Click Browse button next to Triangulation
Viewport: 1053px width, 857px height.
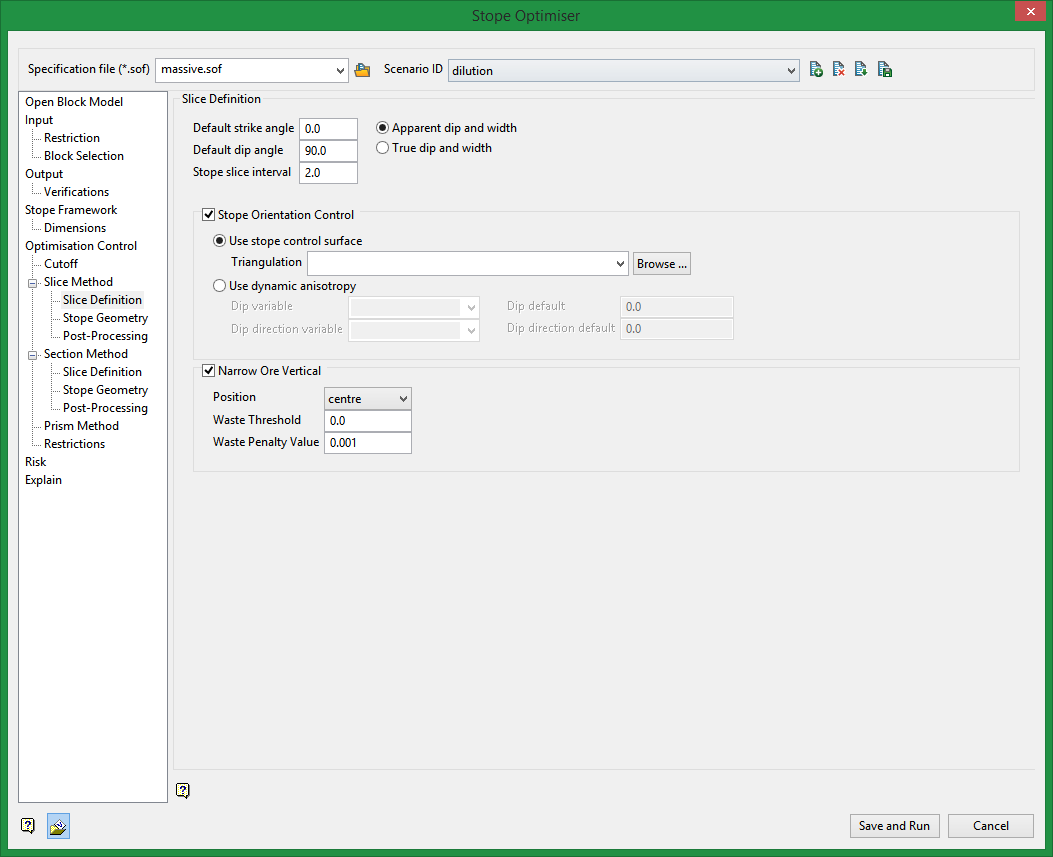pyautogui.click(x=661, y=264)
